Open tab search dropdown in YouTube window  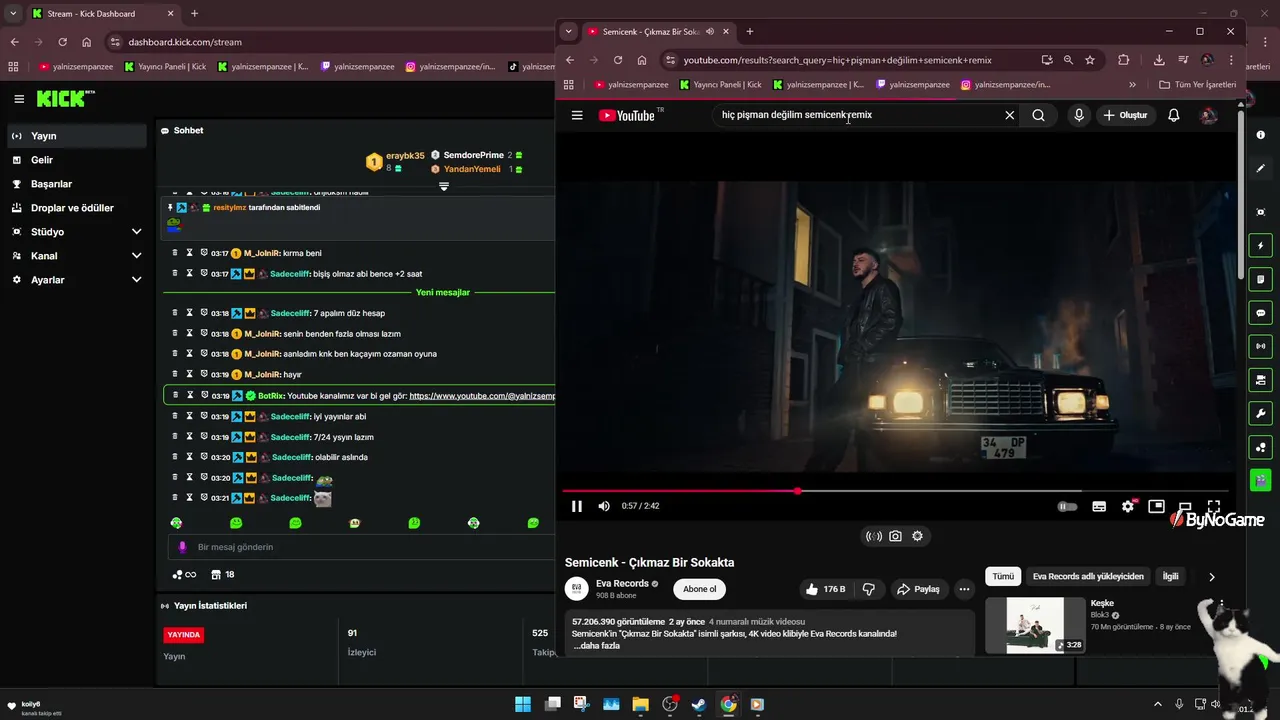coord(568,31)
